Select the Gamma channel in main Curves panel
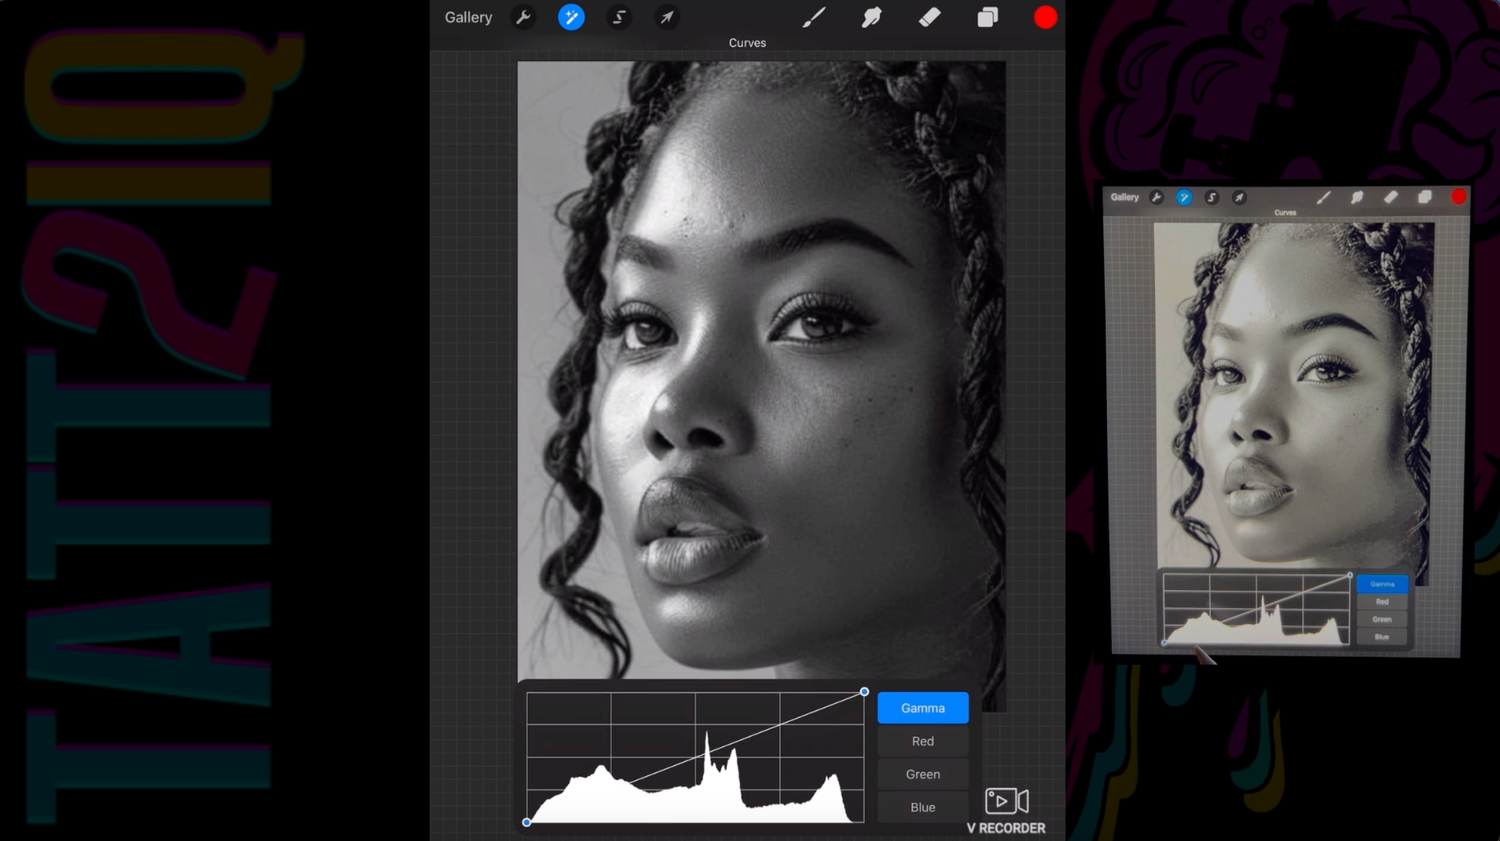This screenshot has height=841, width=1500. (x=923, y=708)
